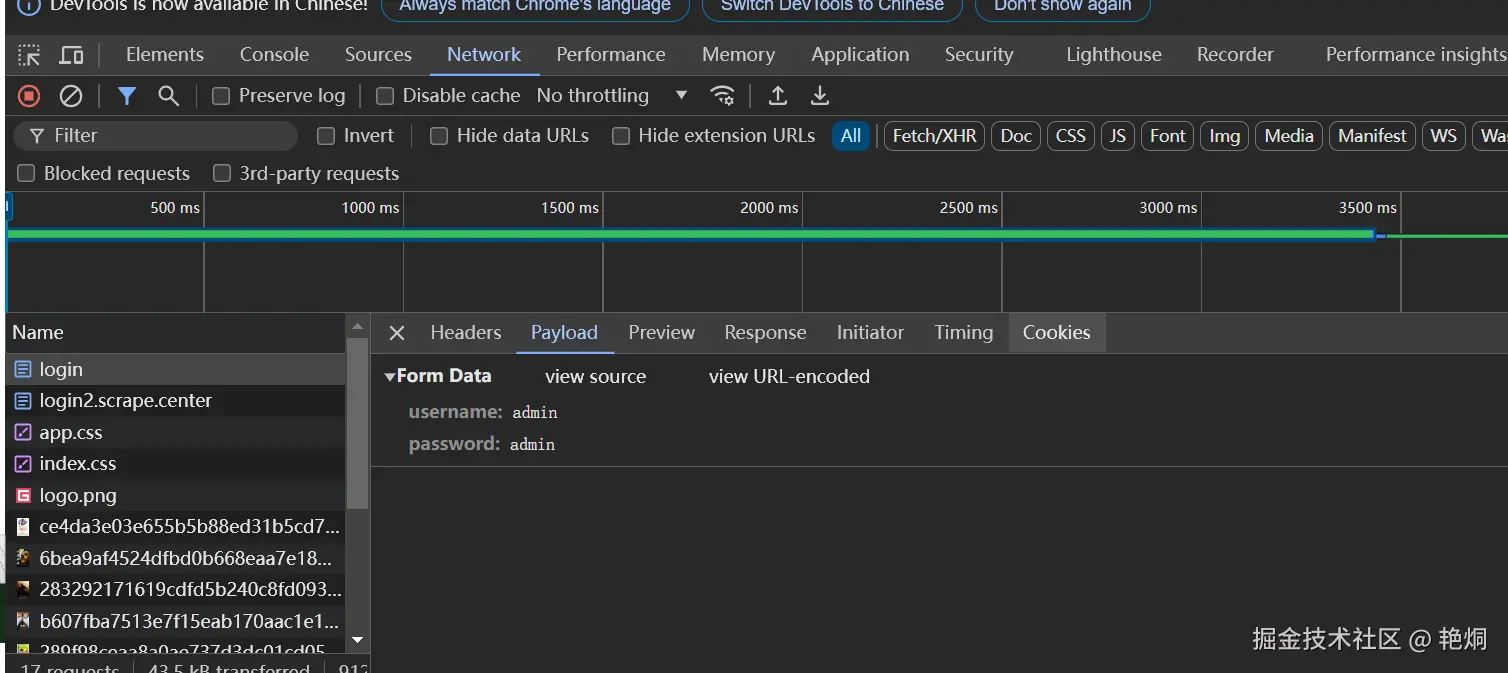Open the Application panel
The image size is (1508, 673).
[x=860, y=55]
